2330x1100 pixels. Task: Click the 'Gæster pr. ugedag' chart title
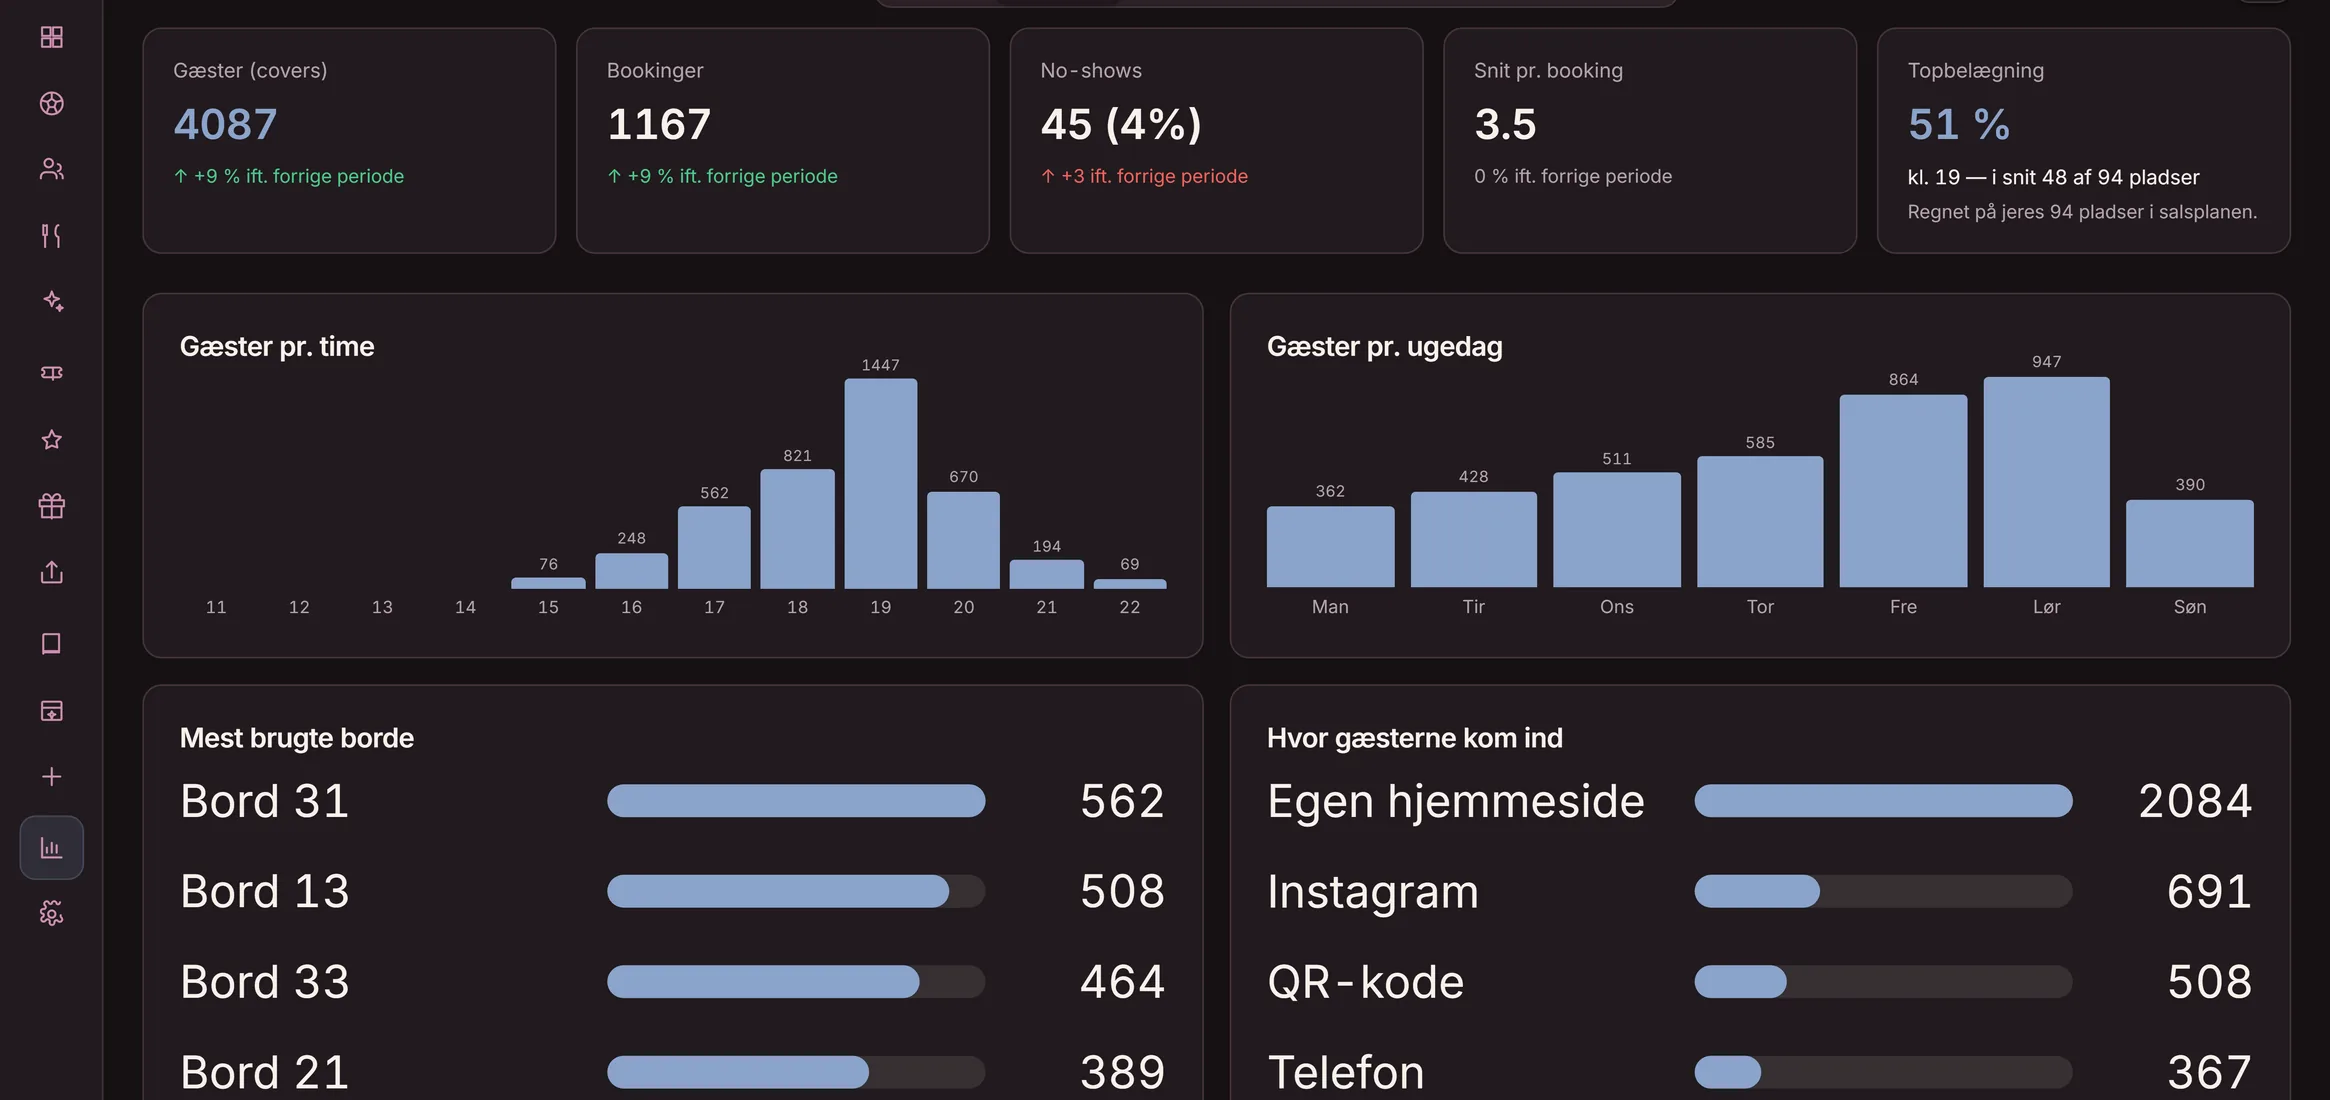[1384, 347]
